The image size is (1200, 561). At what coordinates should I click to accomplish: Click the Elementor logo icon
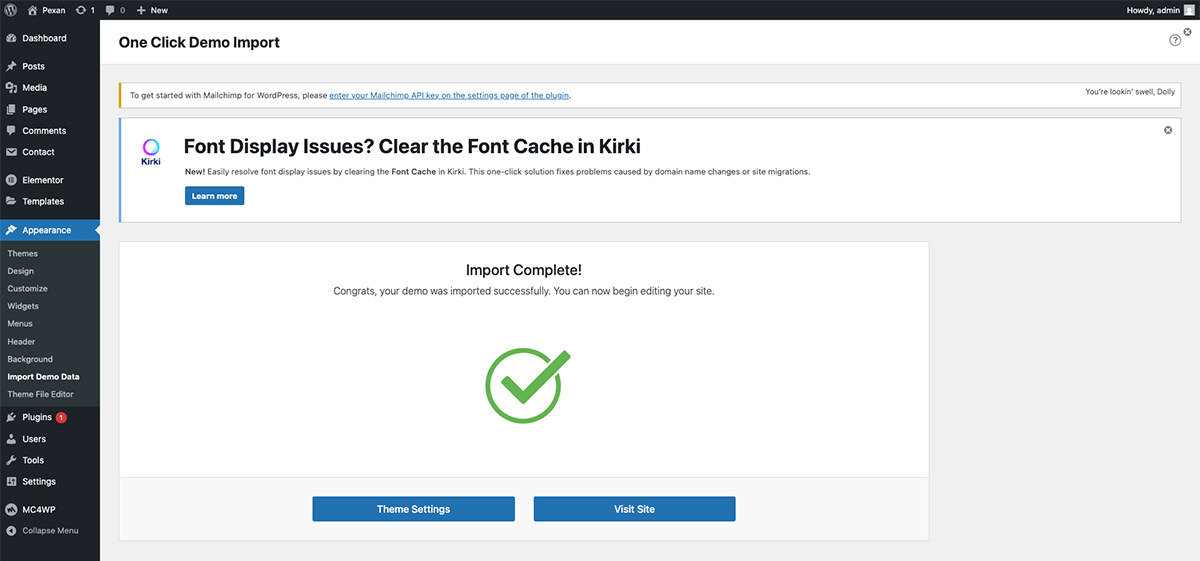click(x=11, y=180)
